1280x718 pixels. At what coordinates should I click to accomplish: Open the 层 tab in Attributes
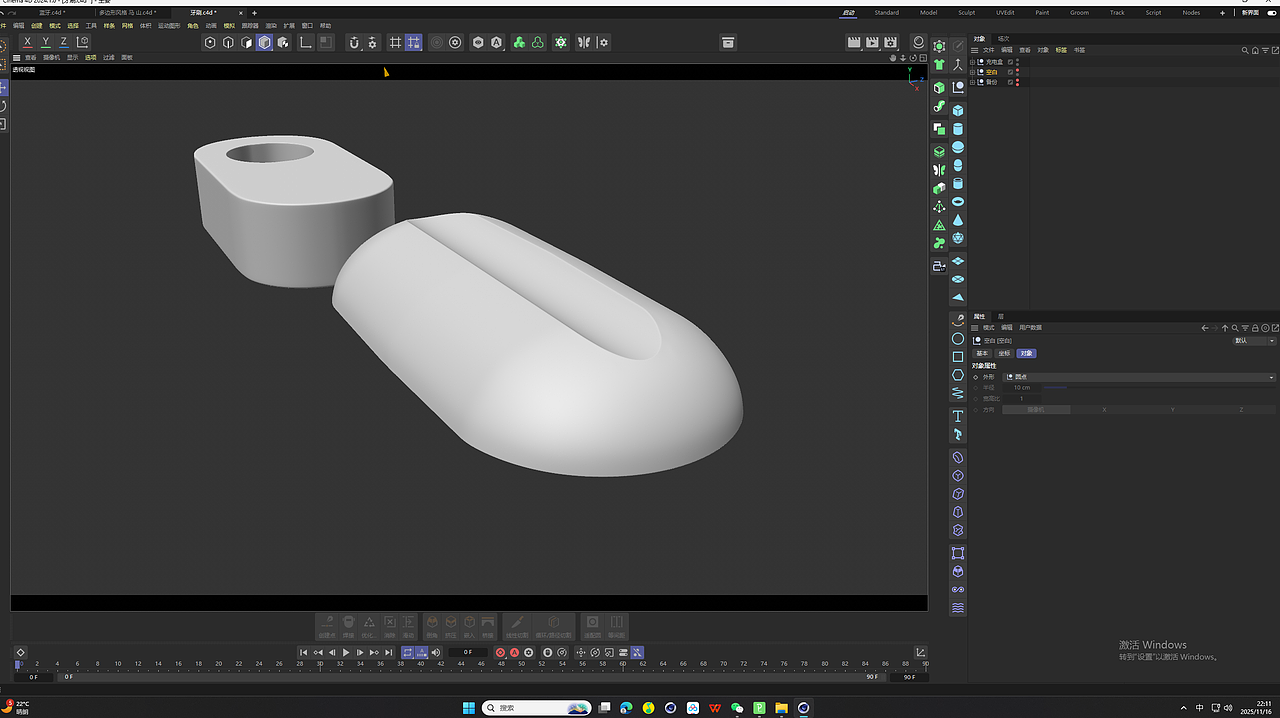coord(1001,317)
